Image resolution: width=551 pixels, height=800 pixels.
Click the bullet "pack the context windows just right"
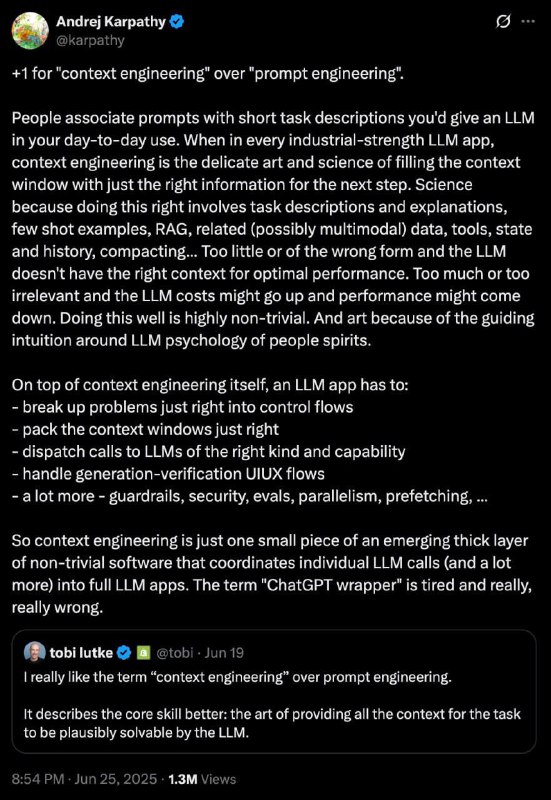[145, 429]
